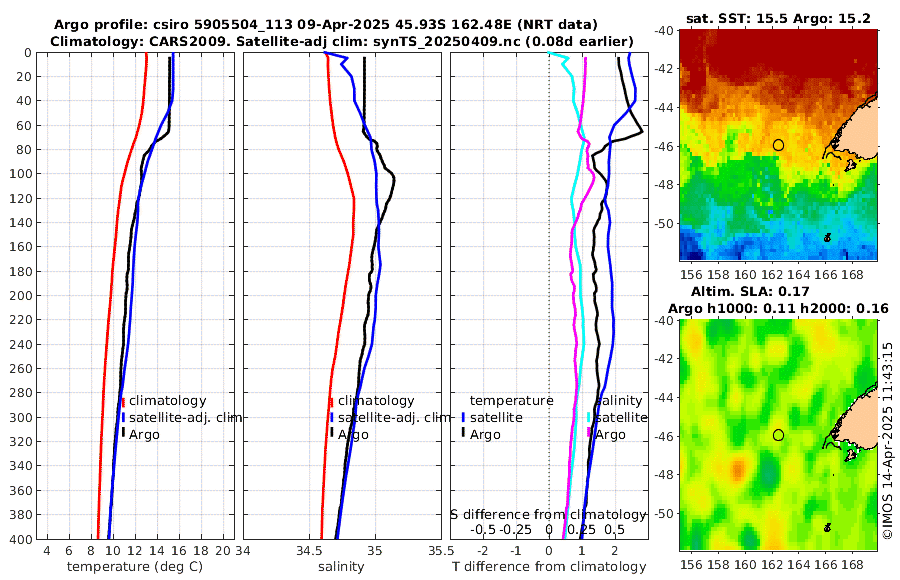Click the New Zealand landmass on the SLA map

click(x=858, y=422)
